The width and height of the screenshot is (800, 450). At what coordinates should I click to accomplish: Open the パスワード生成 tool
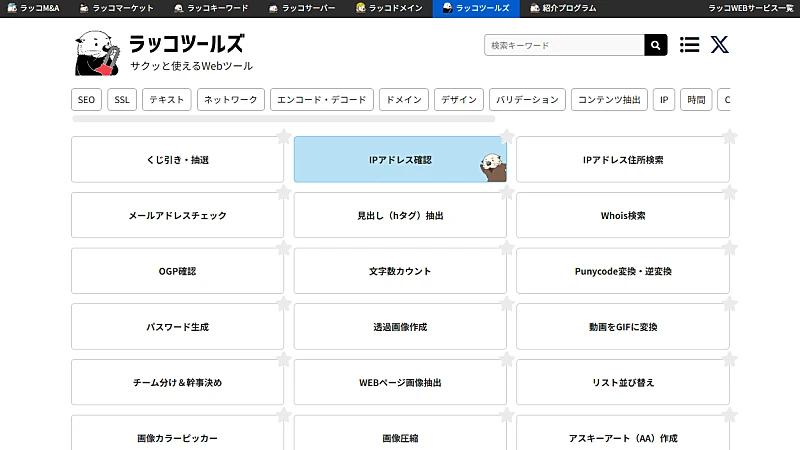pos(177,327)
